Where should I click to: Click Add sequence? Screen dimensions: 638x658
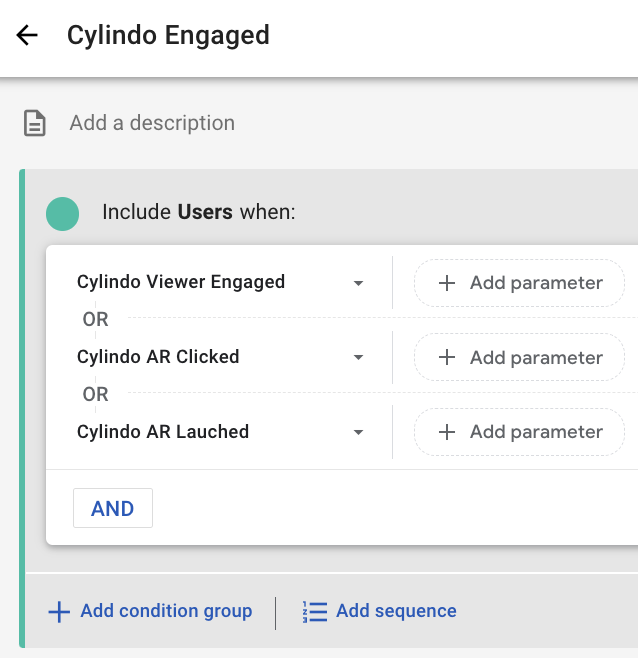pos(379,611)
